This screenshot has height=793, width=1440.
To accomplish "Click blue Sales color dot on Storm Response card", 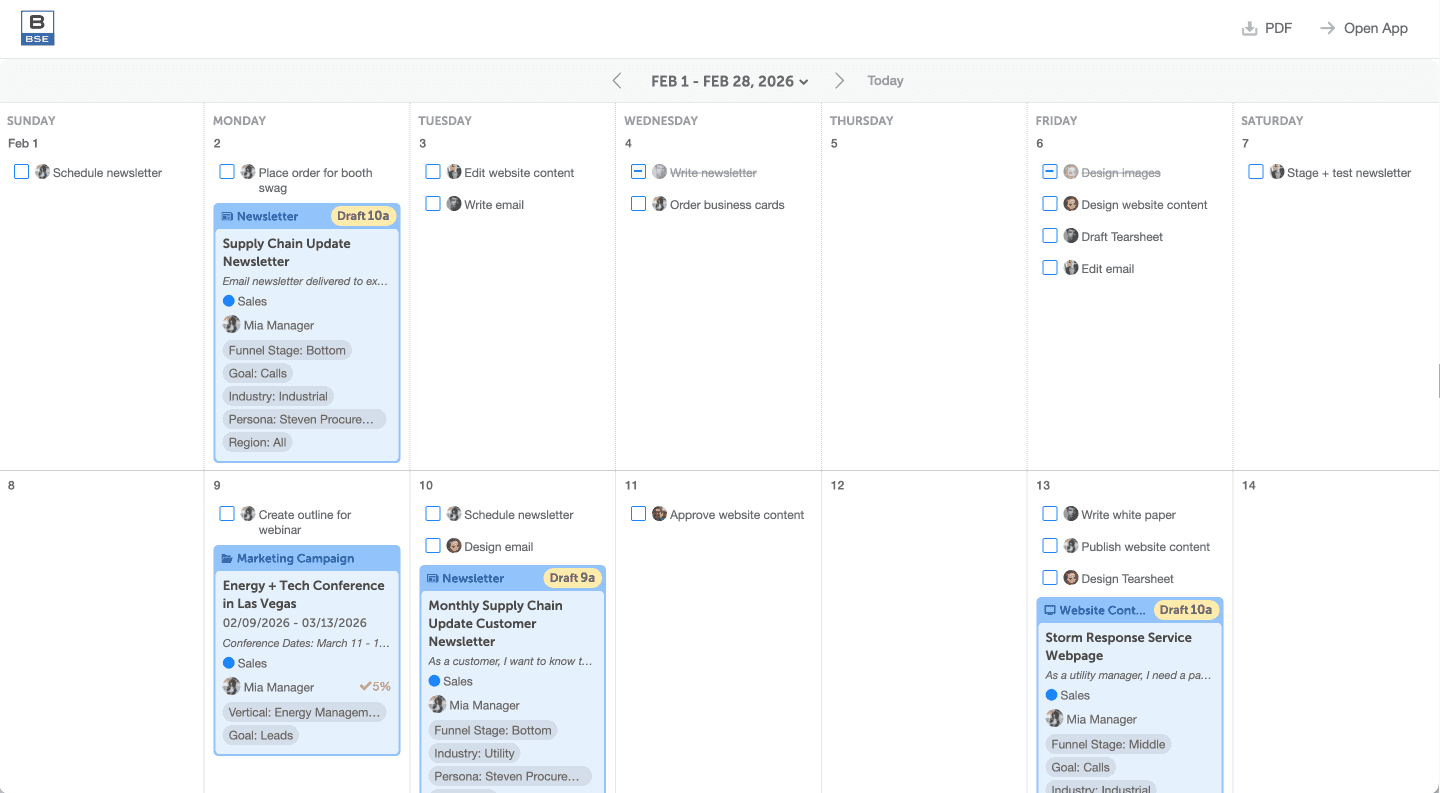I will coord(1051,695).
